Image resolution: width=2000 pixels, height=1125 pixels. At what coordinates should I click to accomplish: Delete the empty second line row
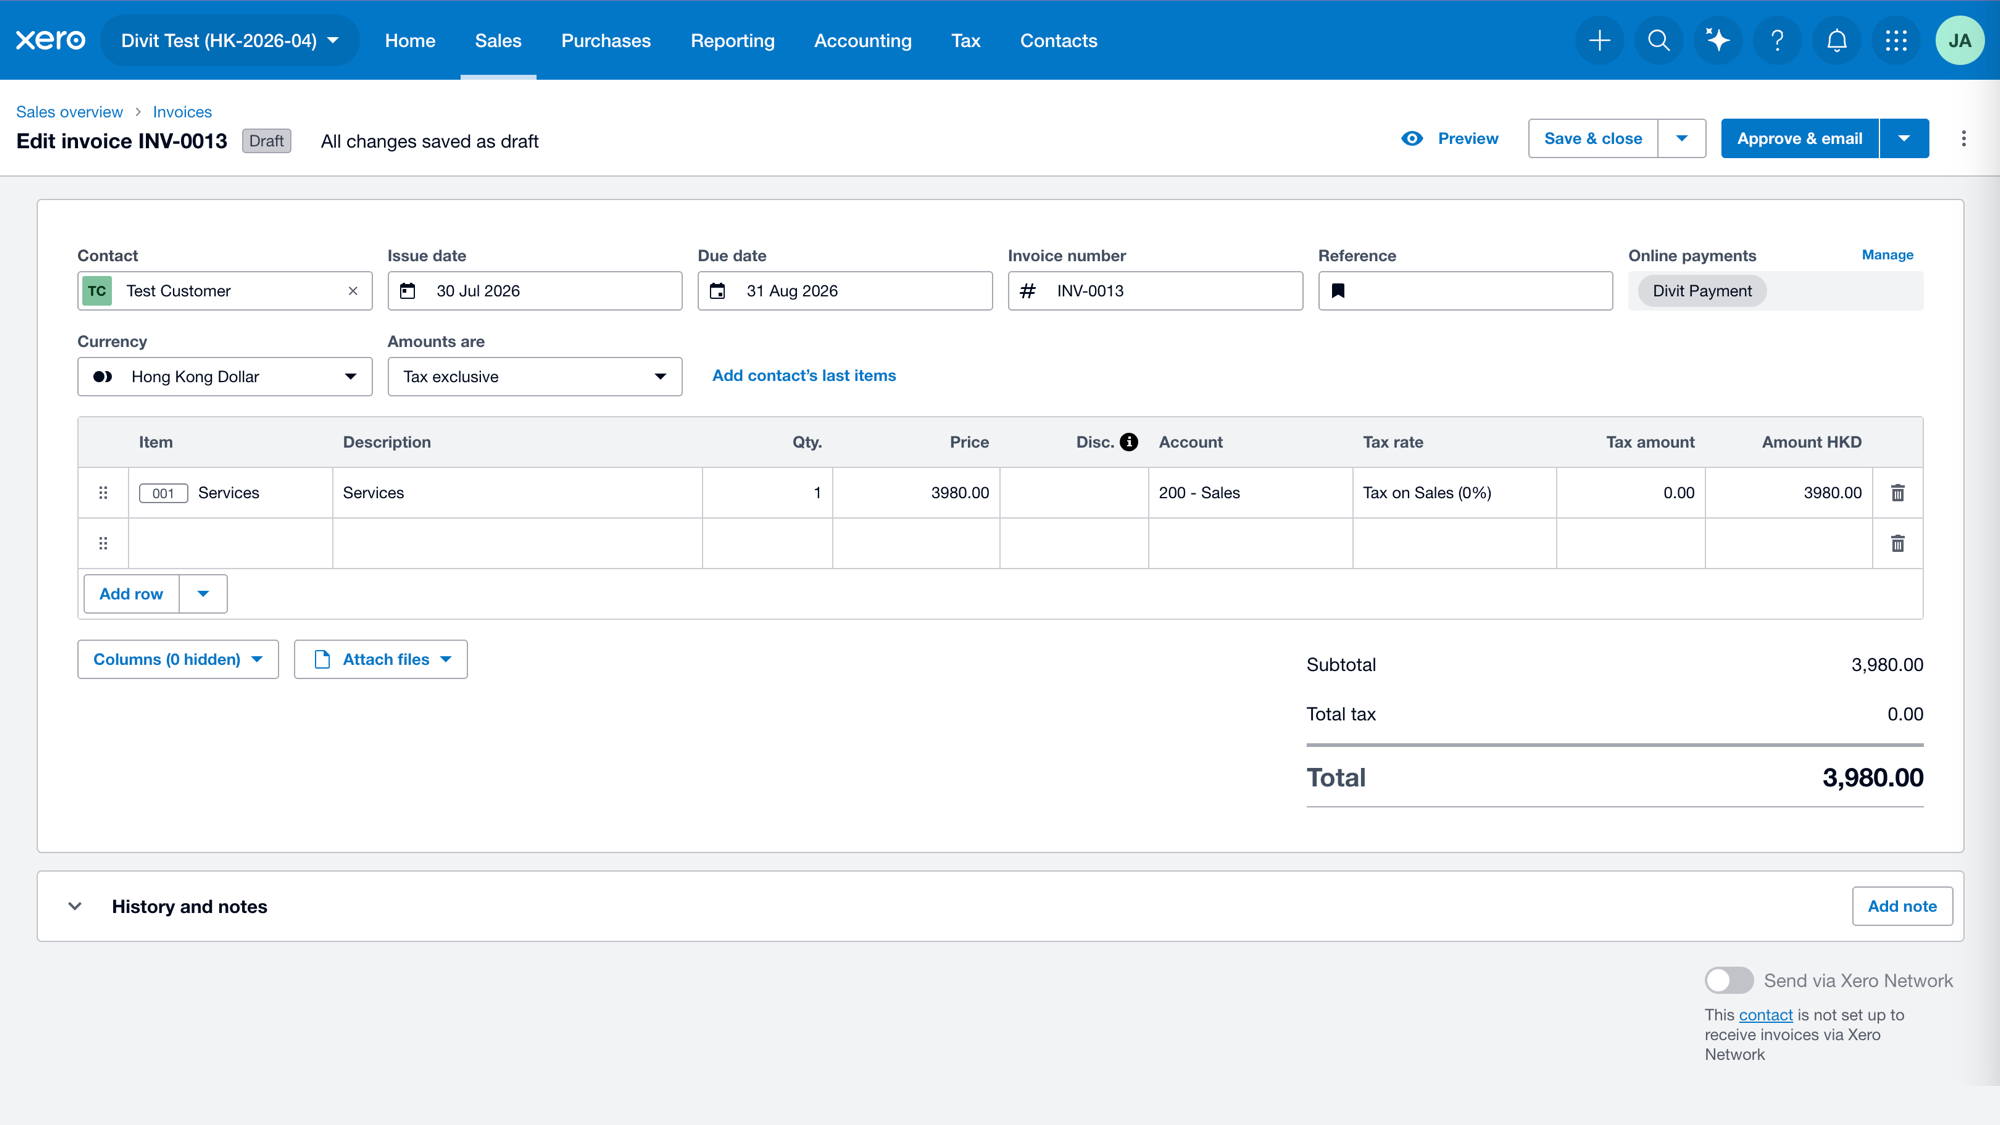tap(1898, 544)
